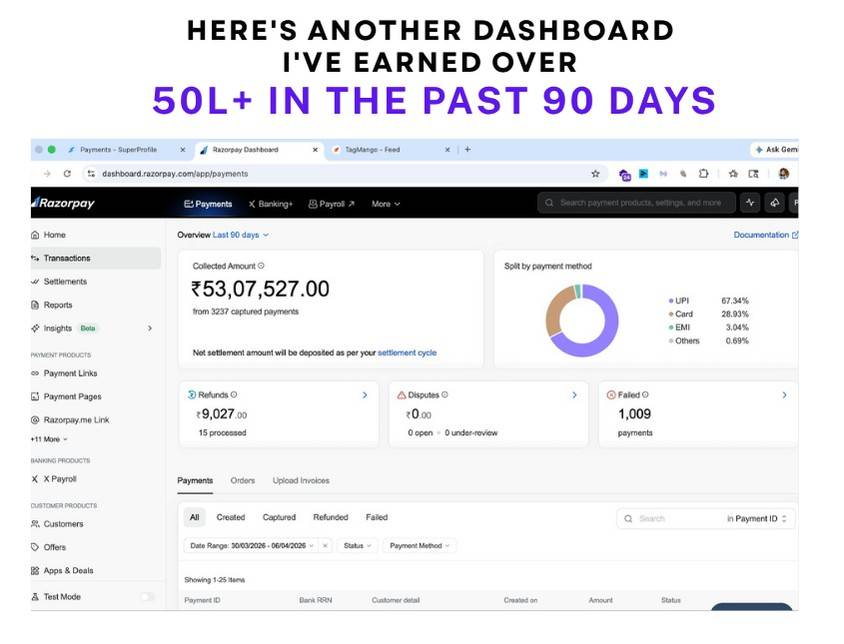Open Insights Beta section
This screenshot has width=844, height=644.
(x=64, y=328)
